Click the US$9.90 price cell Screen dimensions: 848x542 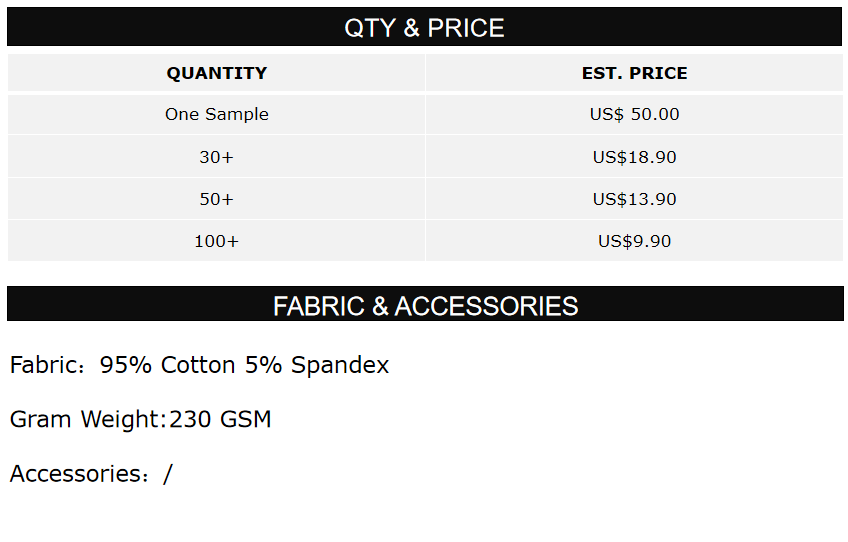[634, 241]
